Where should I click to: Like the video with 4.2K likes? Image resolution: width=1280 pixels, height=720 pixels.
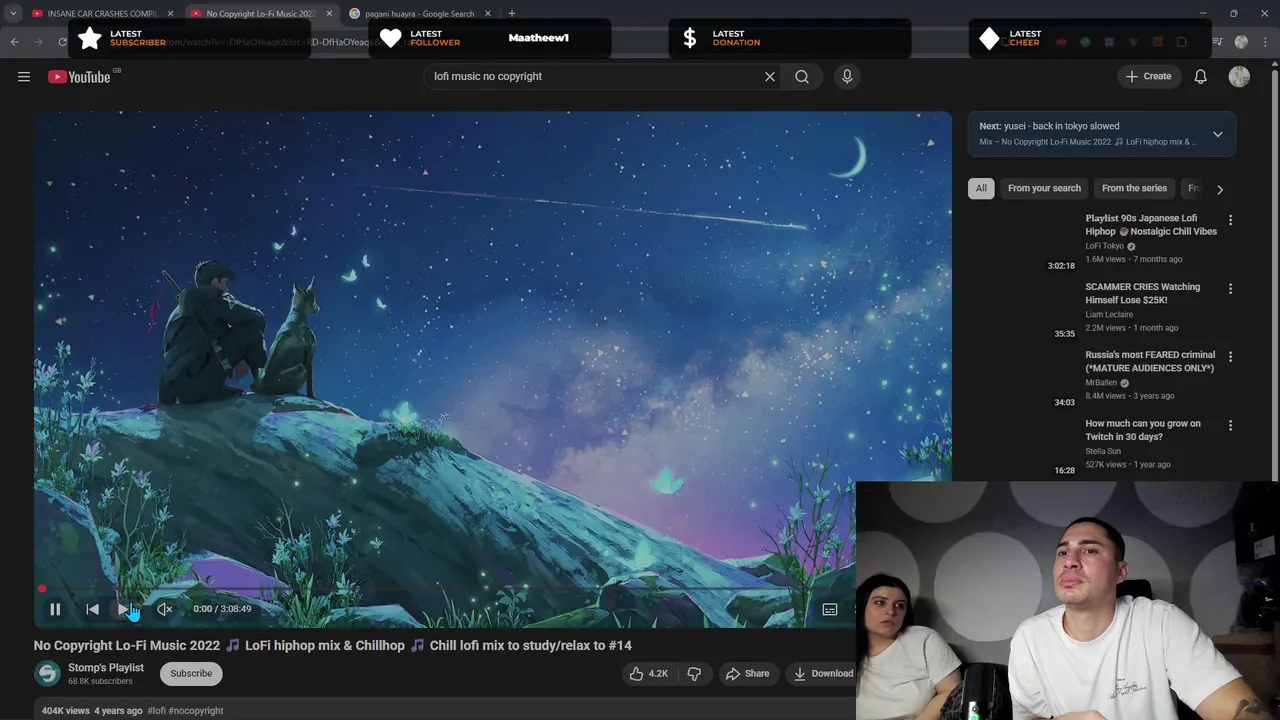(648, 674)
